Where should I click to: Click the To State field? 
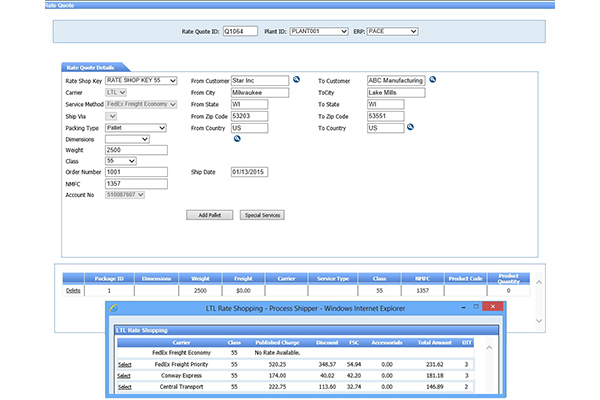tap(386, 104)
